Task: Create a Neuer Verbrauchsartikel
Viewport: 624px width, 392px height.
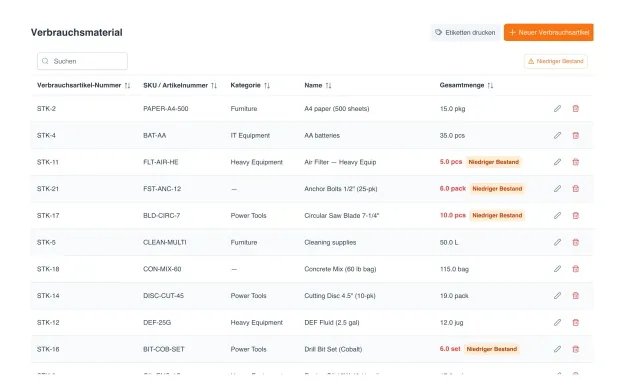Action: [x=549, y=33]
